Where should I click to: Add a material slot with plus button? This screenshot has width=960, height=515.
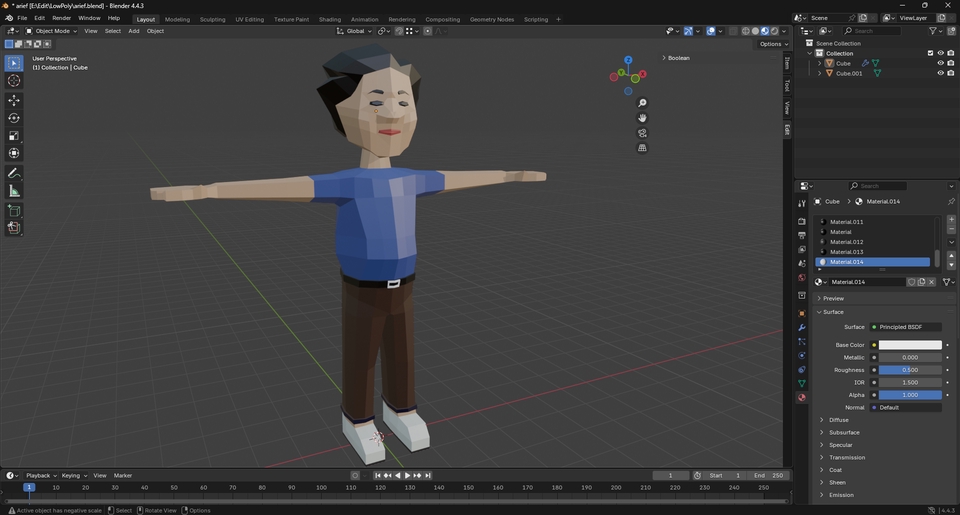[x=951, y=219]
